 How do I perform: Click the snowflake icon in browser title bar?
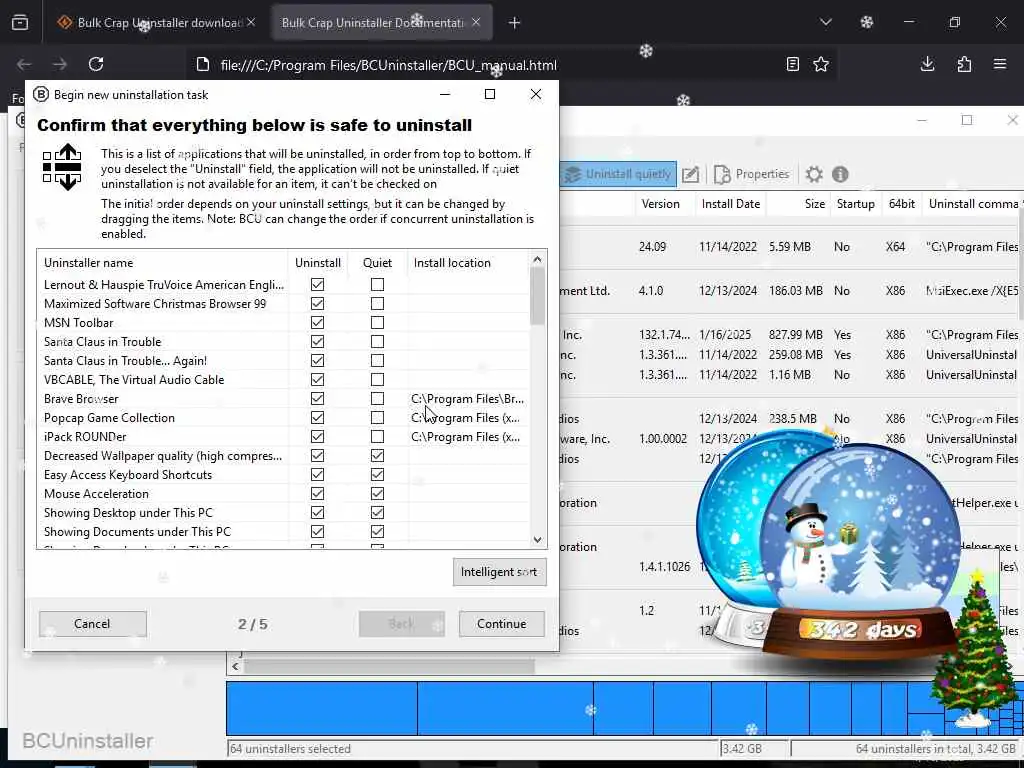(x=867, y=22)
